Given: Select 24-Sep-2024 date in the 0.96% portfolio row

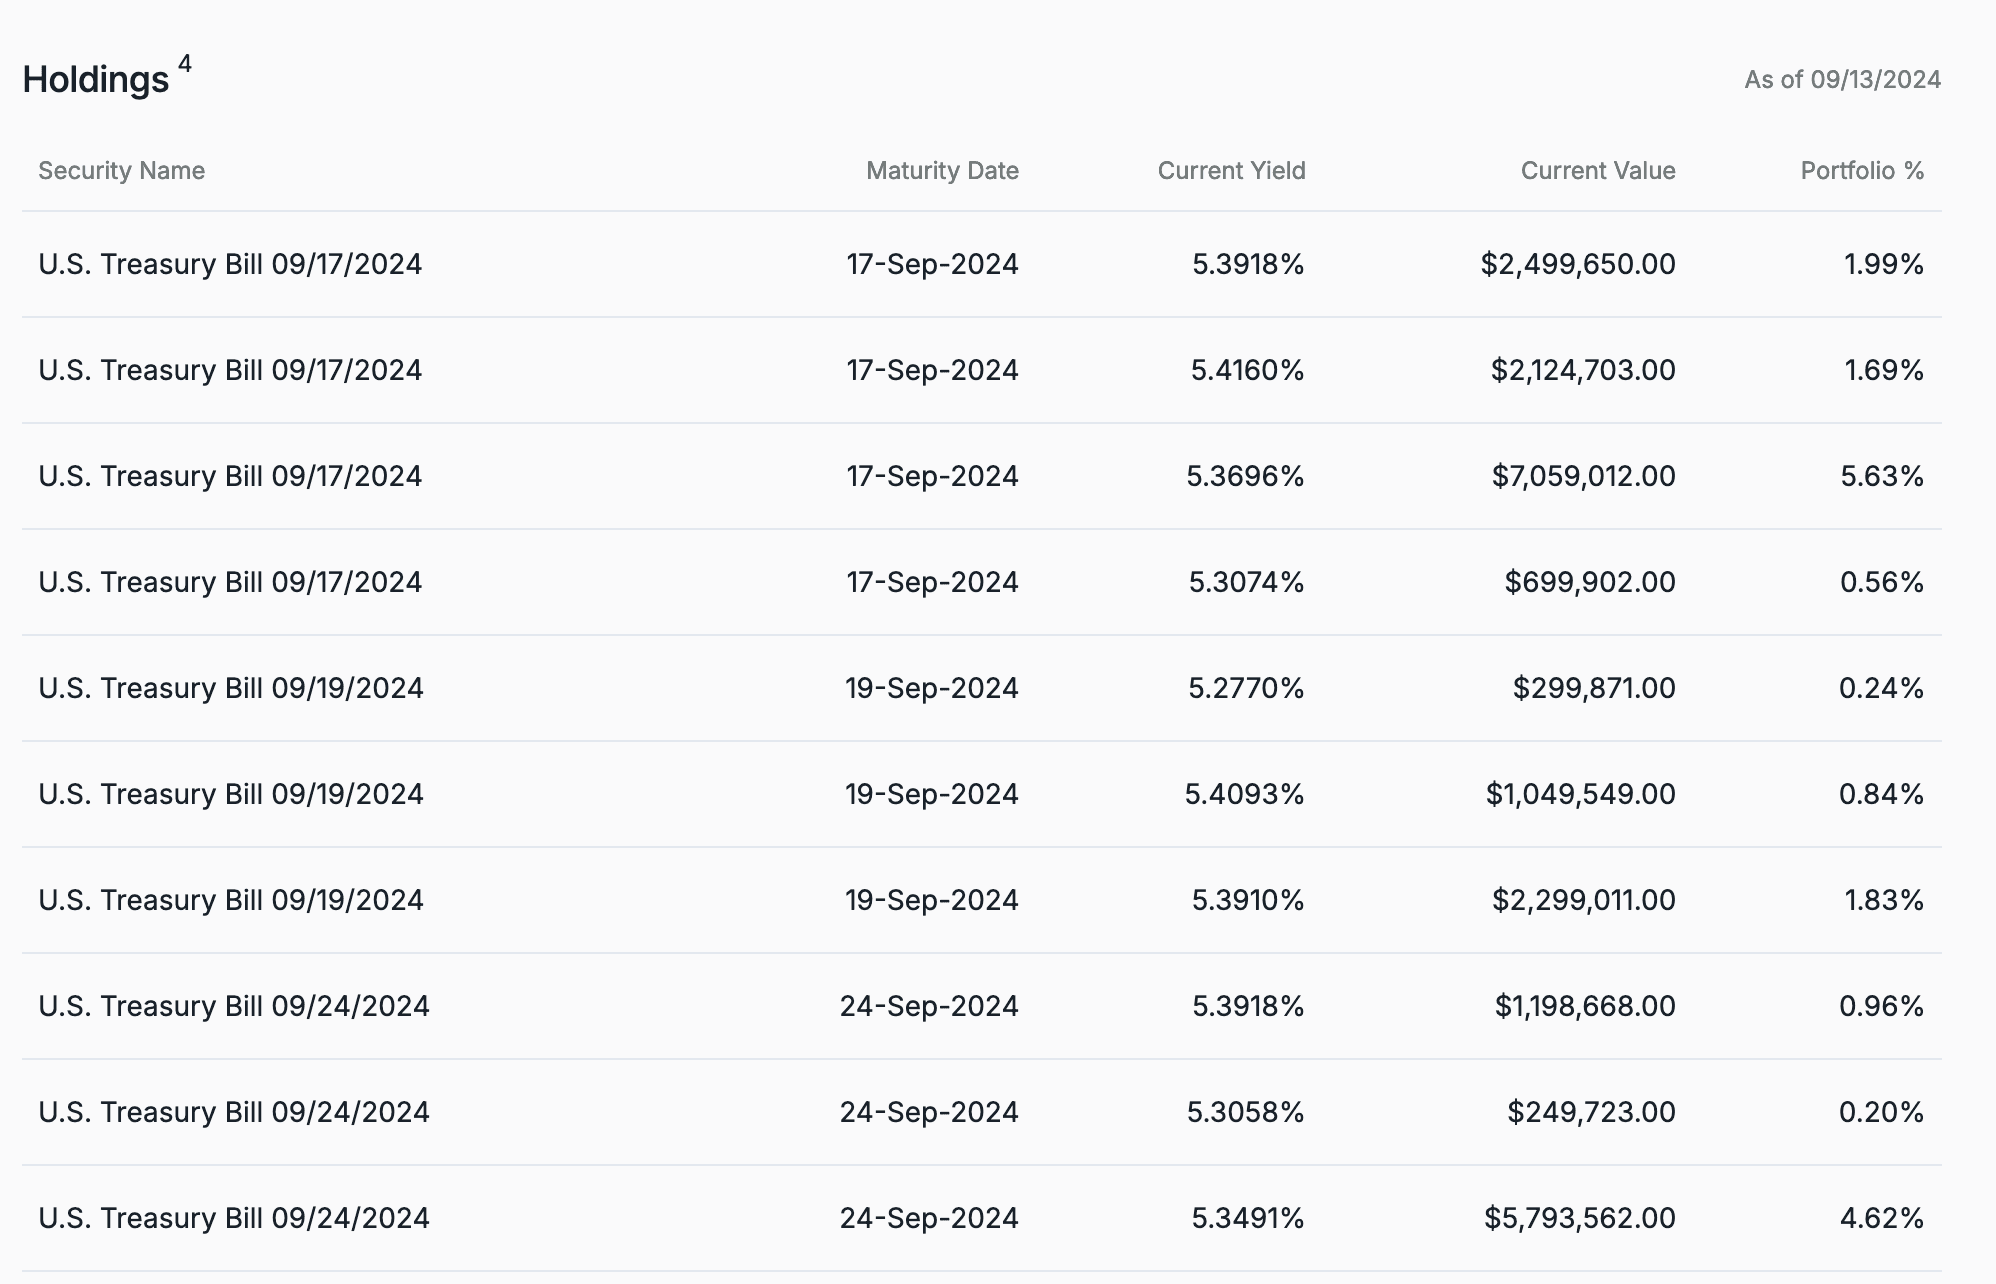Looking at the screenshot, I should click(x=929, y=1006).
